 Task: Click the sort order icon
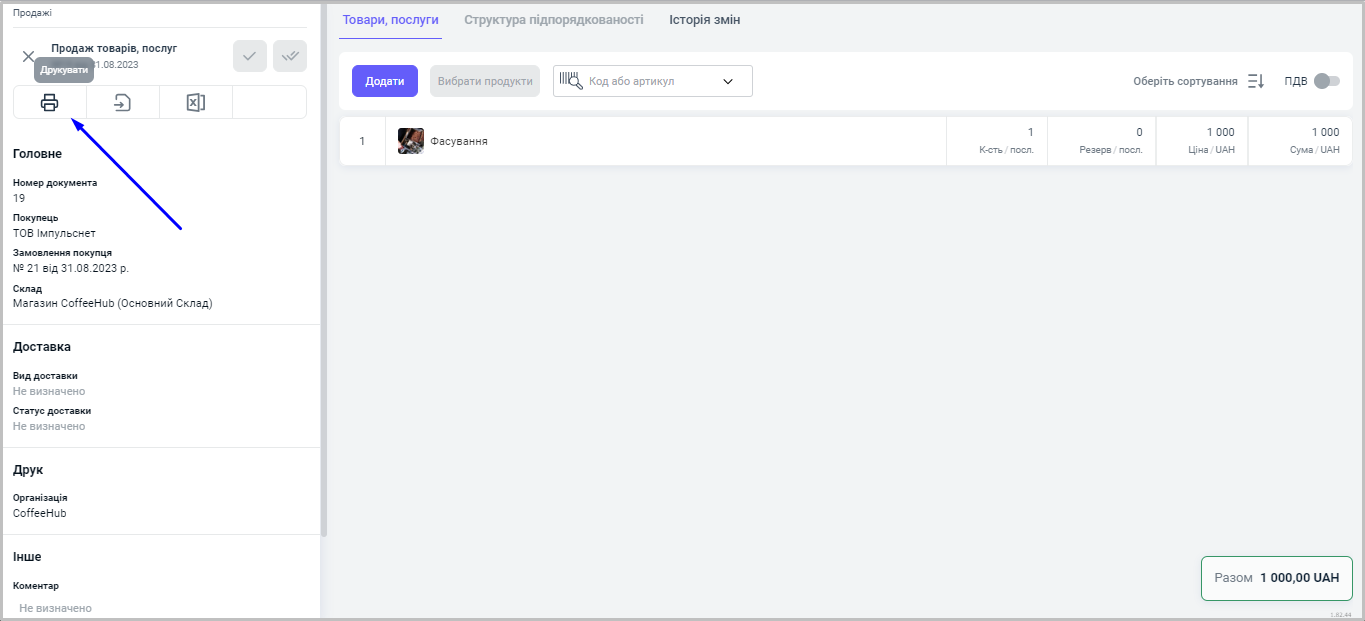point(1256,81)
